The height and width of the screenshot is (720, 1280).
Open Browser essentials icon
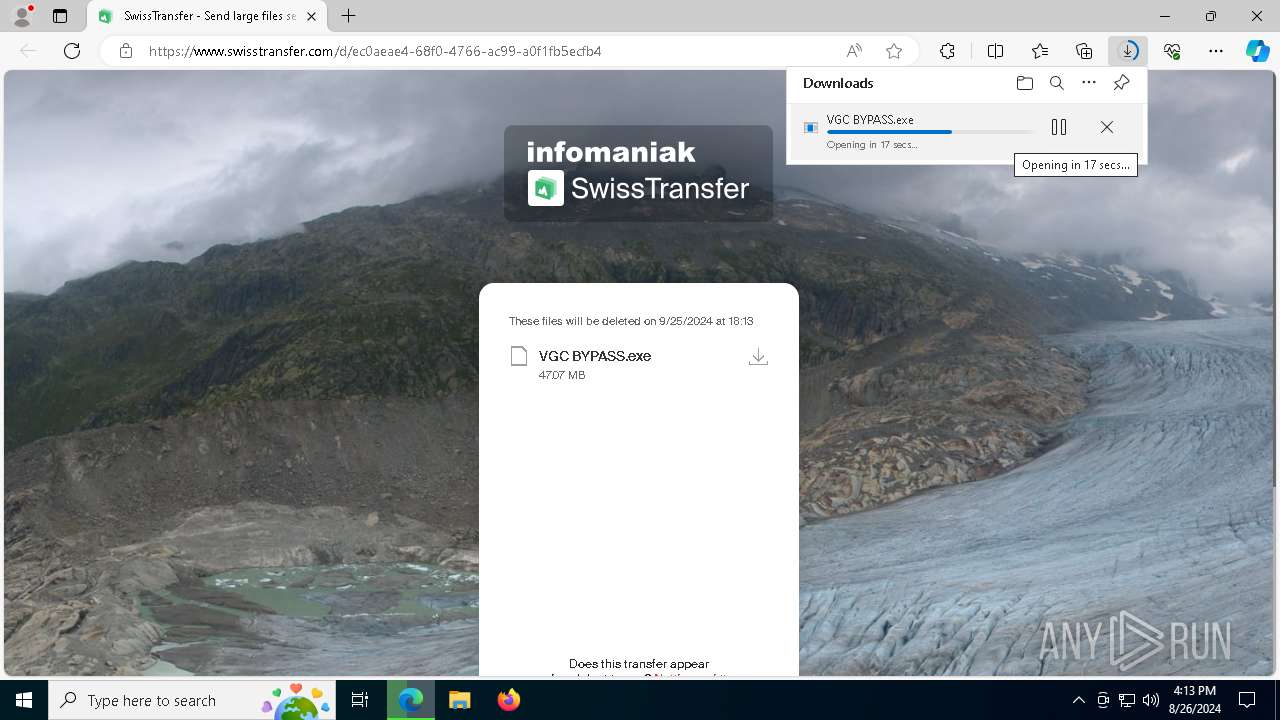coord(1172,51)
